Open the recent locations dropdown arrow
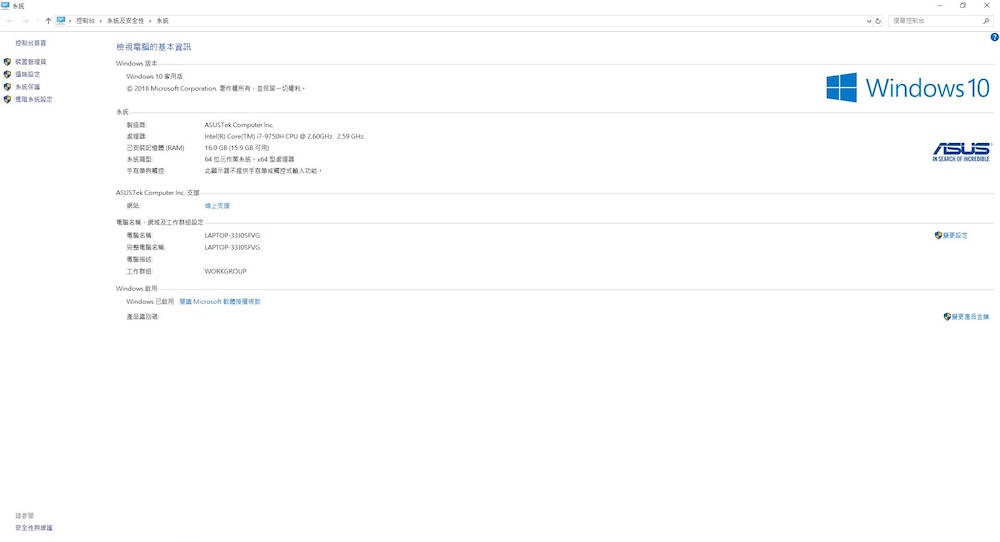The height and width of the screenshot is (542, 1000). [38, 21]
